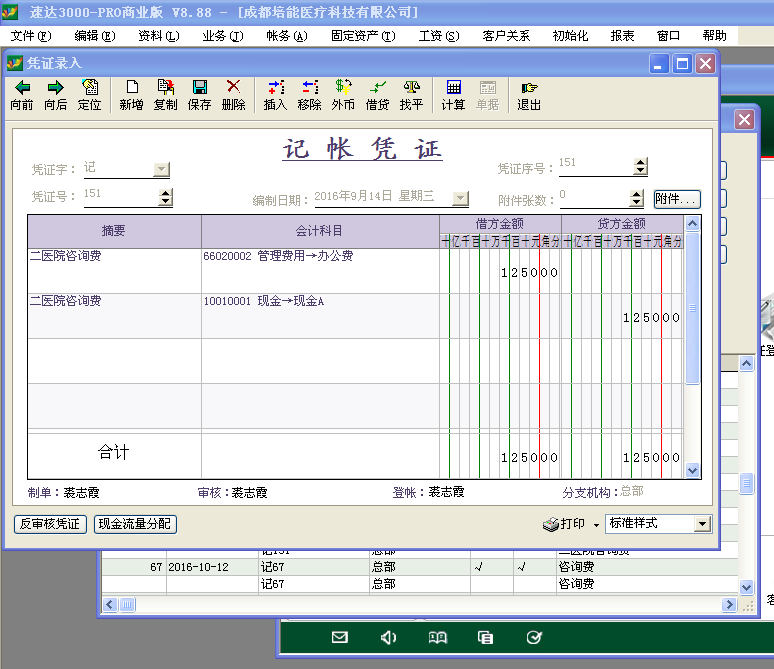Delete the voucher using 删除
Image resolution: width=774 pixels, height=669 pixels.
click(x=233, y=95)
